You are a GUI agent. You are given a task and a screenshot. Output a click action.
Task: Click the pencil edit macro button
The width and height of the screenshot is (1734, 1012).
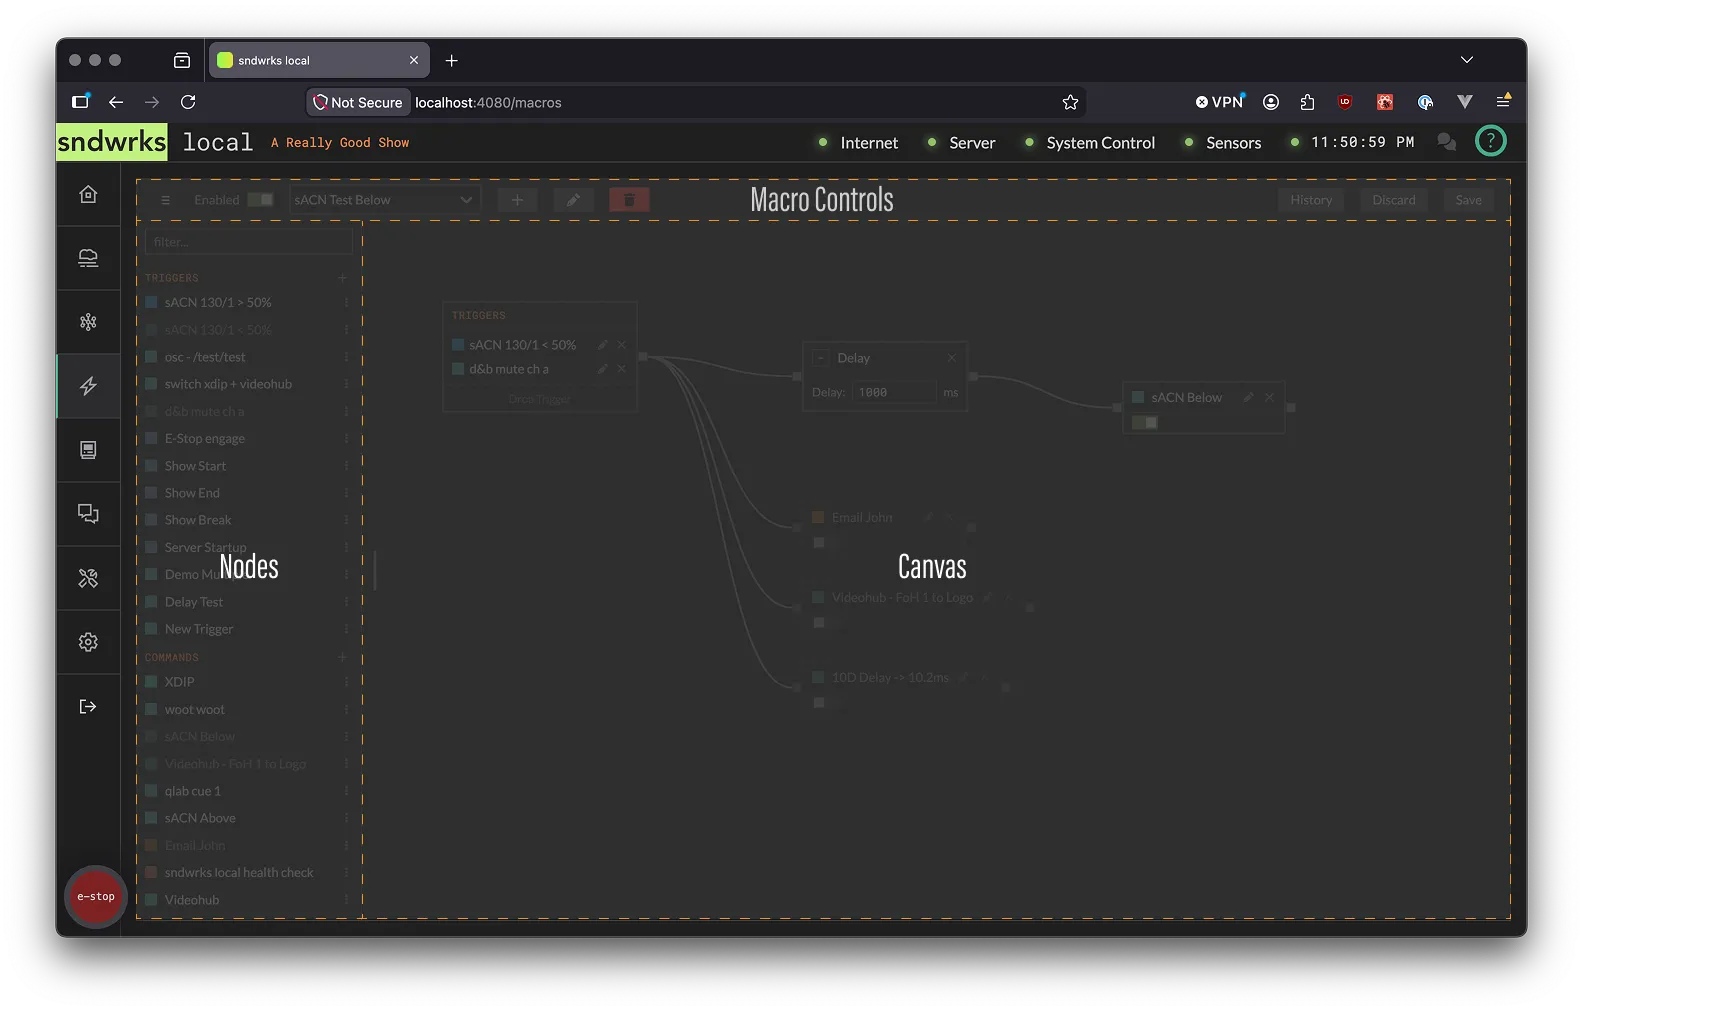573,200
